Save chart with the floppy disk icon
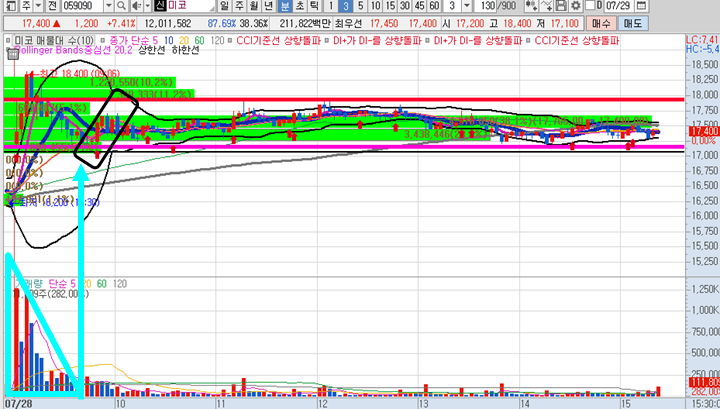 (x=561, y=6)
